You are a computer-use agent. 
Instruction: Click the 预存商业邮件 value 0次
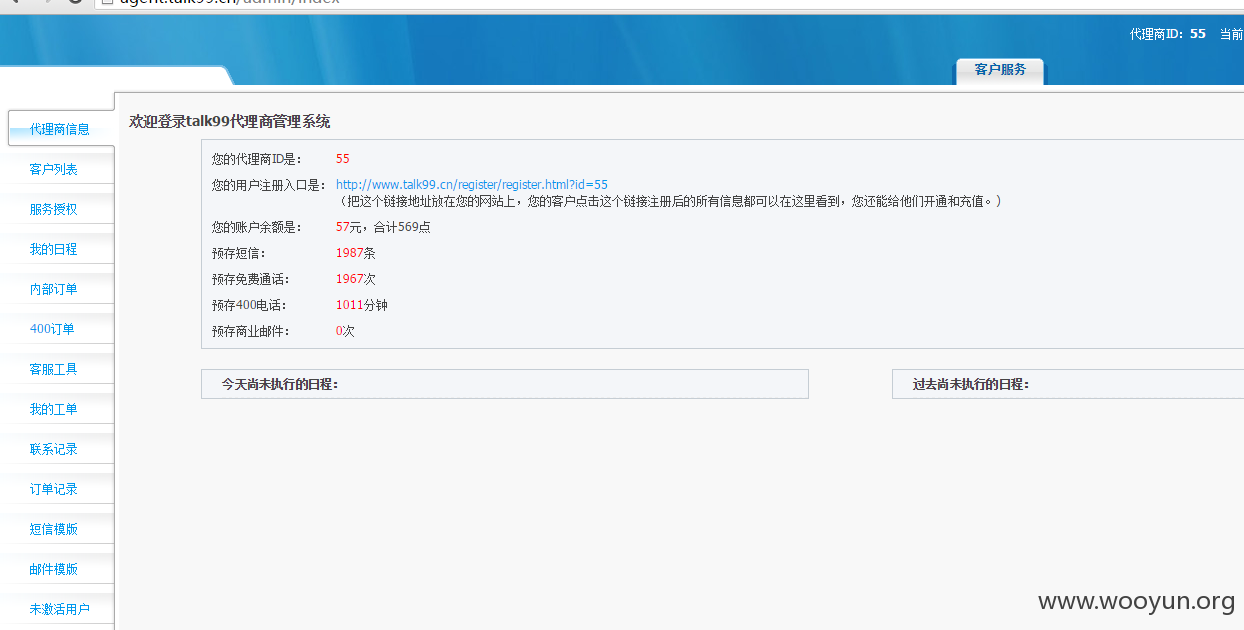[x=346, y=331]
